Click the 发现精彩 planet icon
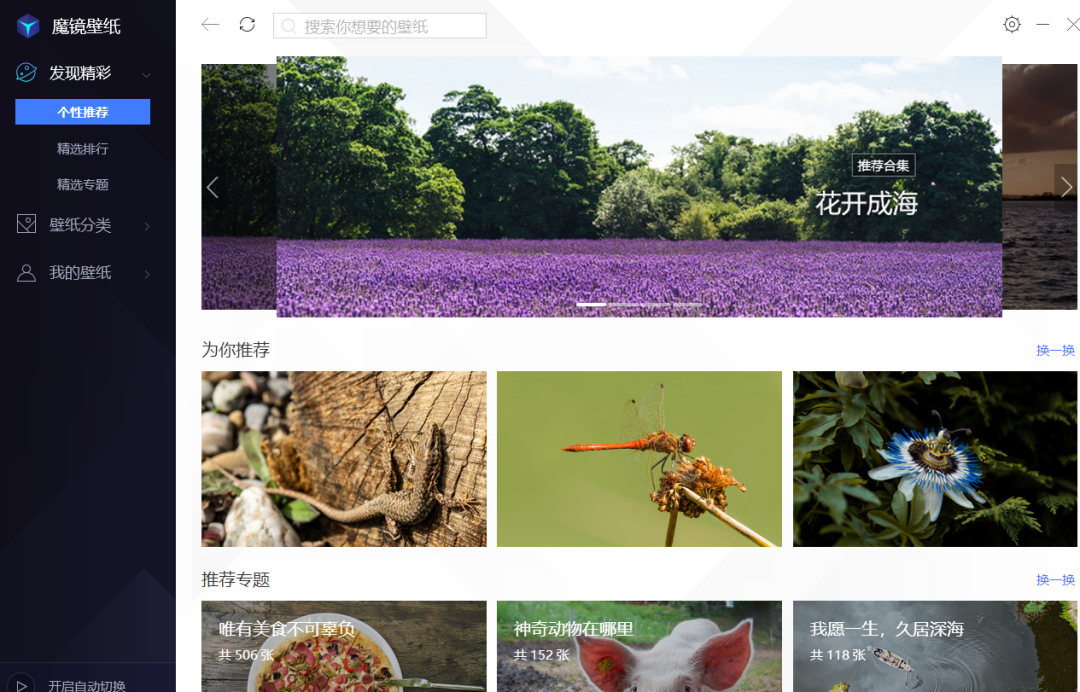This screenshot has width=1080, height=692. tap(26, 72)
